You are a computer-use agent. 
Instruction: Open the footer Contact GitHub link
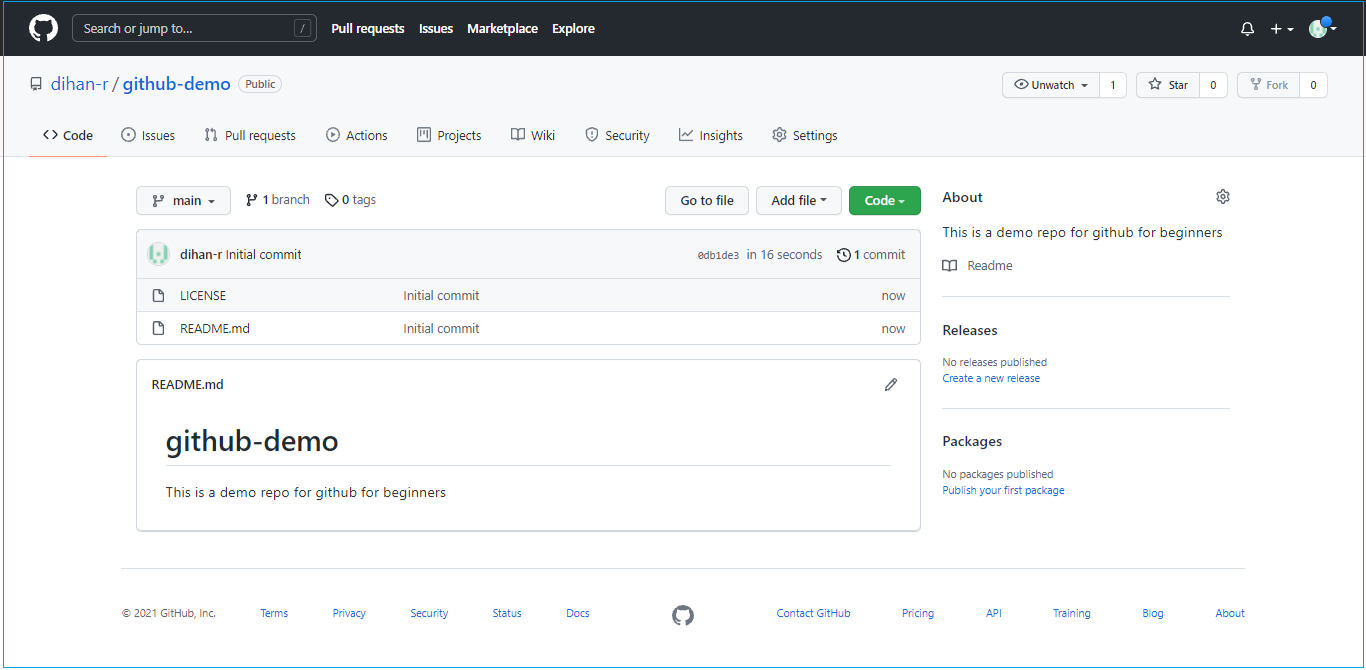pos(814,614)
